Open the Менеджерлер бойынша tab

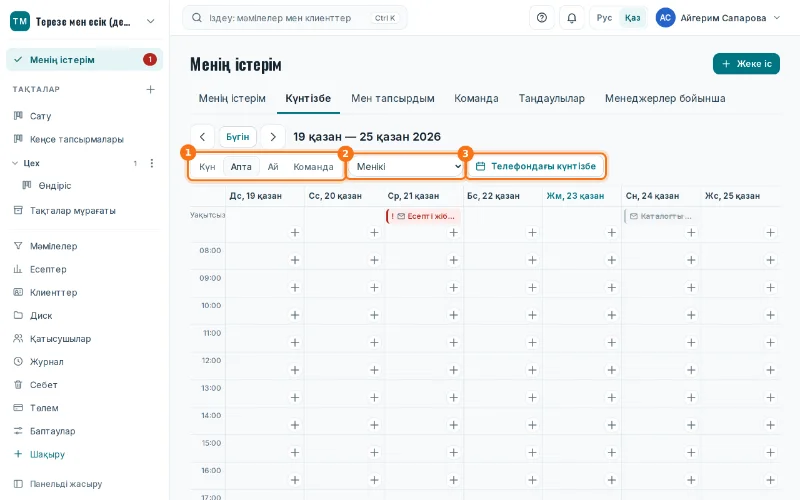[x=665, y=98]
